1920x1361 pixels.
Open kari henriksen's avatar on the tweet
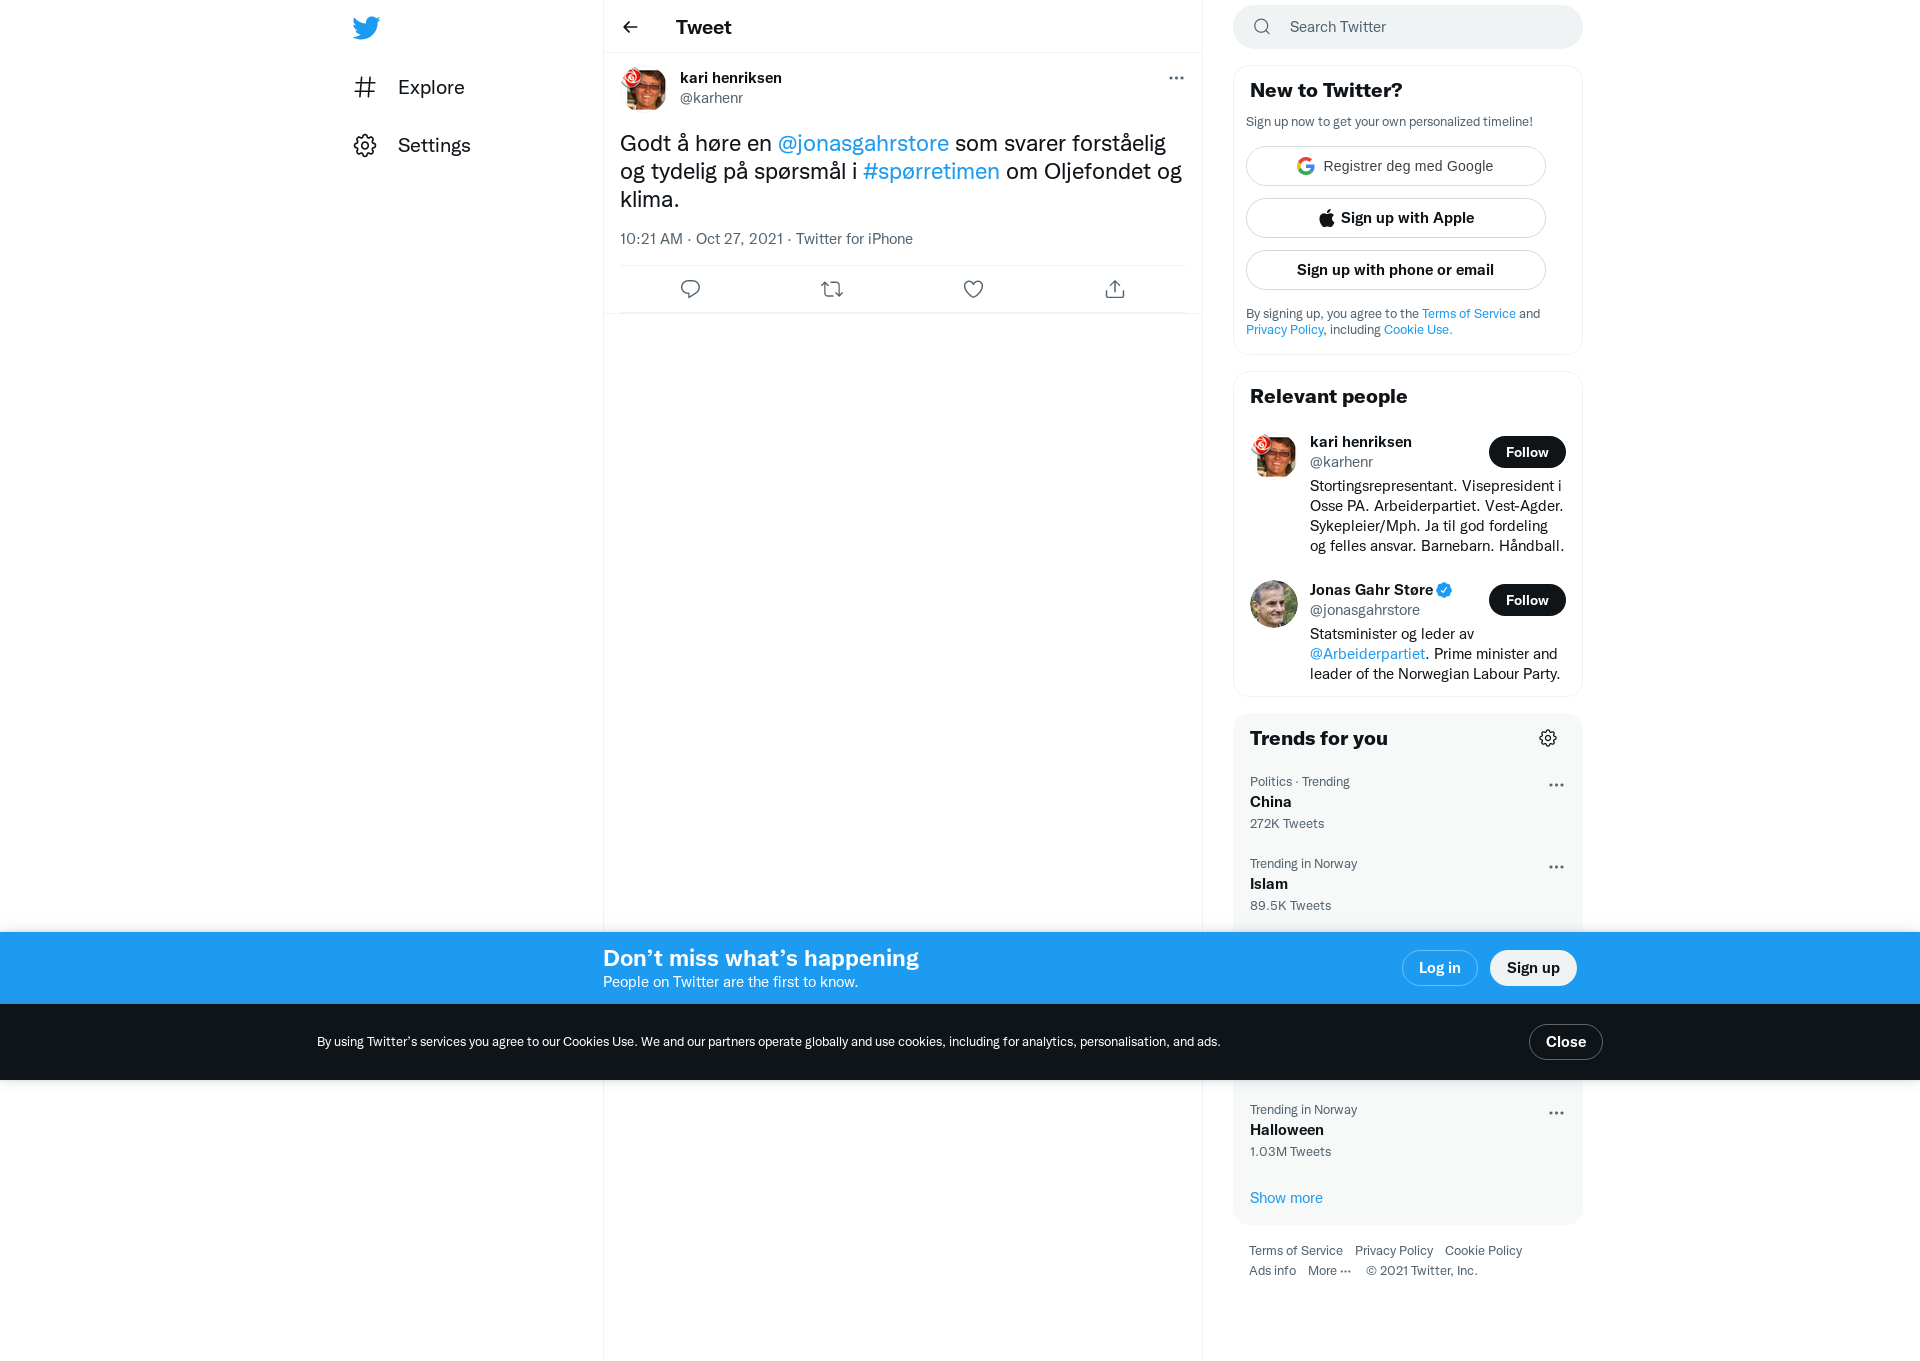(x=644, y=88)
